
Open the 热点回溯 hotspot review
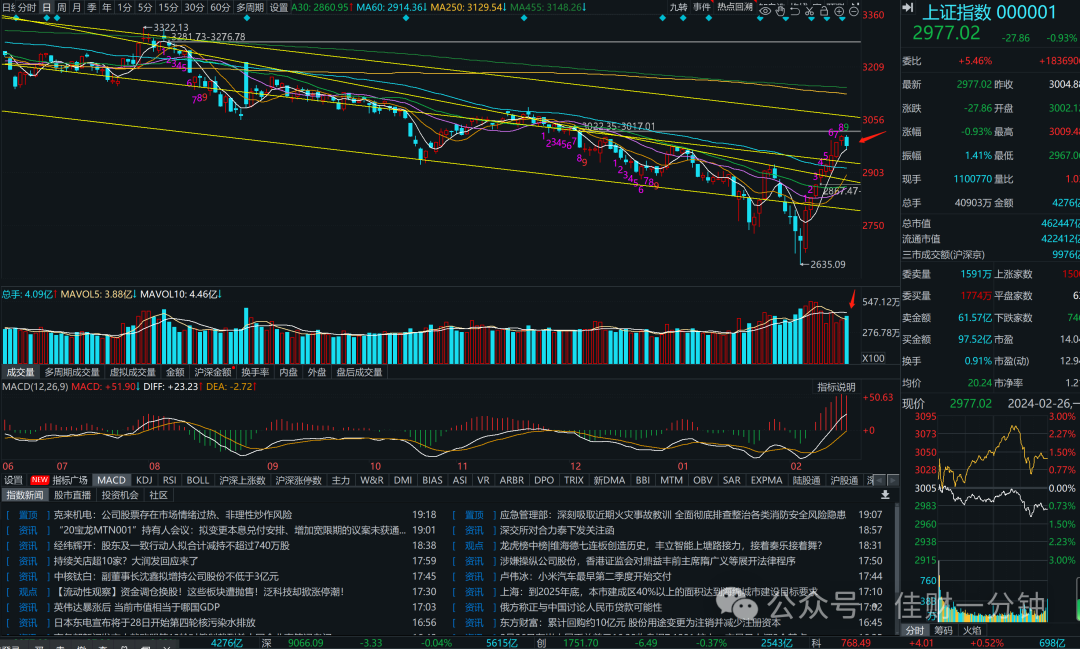(735, 7)
